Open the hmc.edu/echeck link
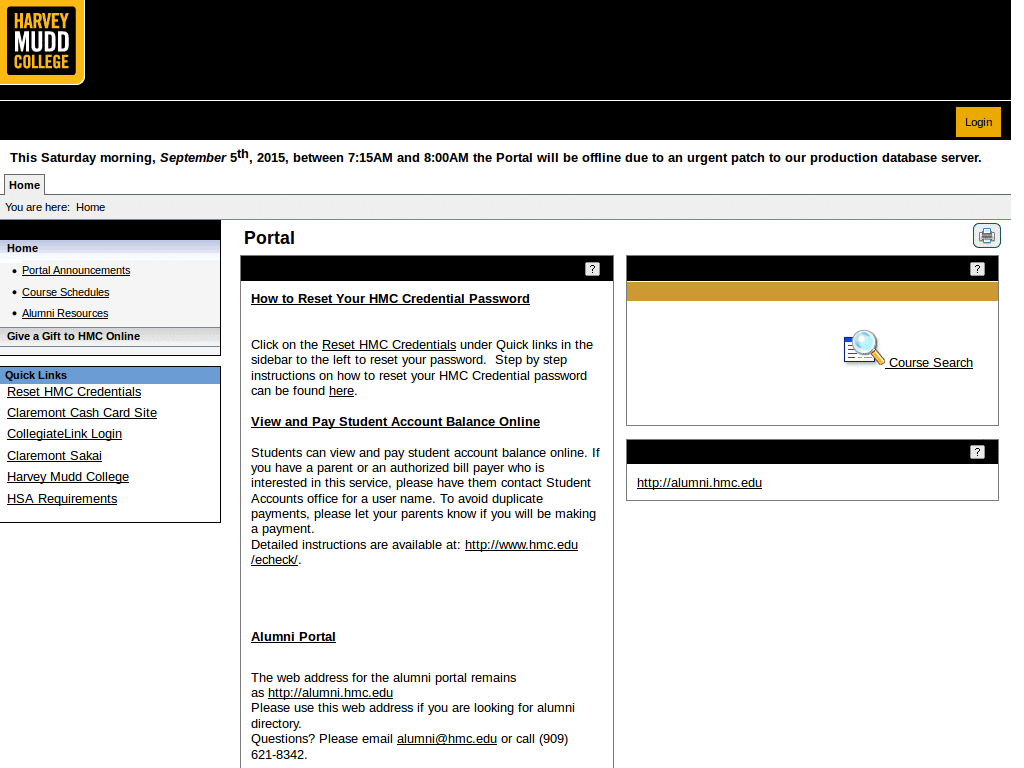 [521, 545]
